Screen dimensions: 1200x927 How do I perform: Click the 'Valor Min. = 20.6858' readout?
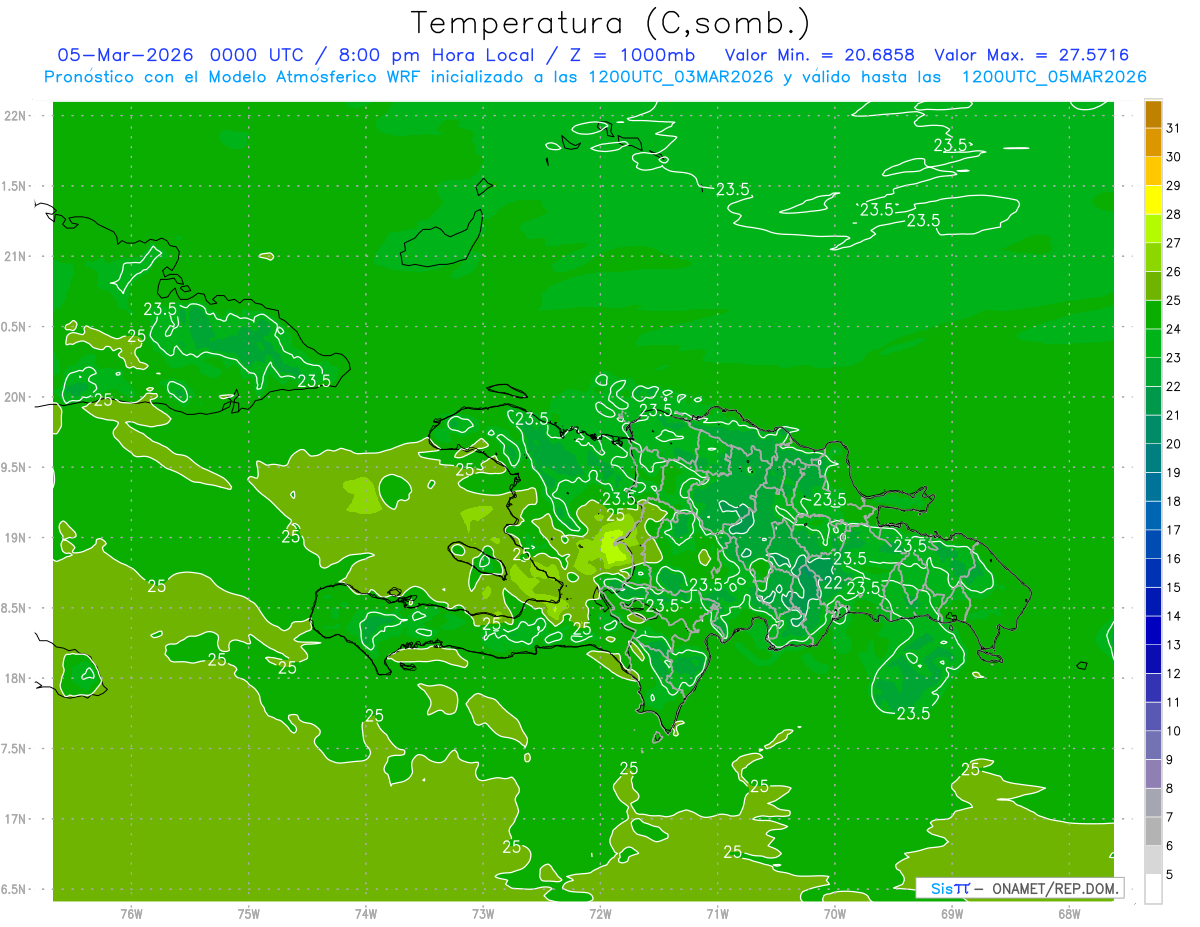(x=820, y=55)
